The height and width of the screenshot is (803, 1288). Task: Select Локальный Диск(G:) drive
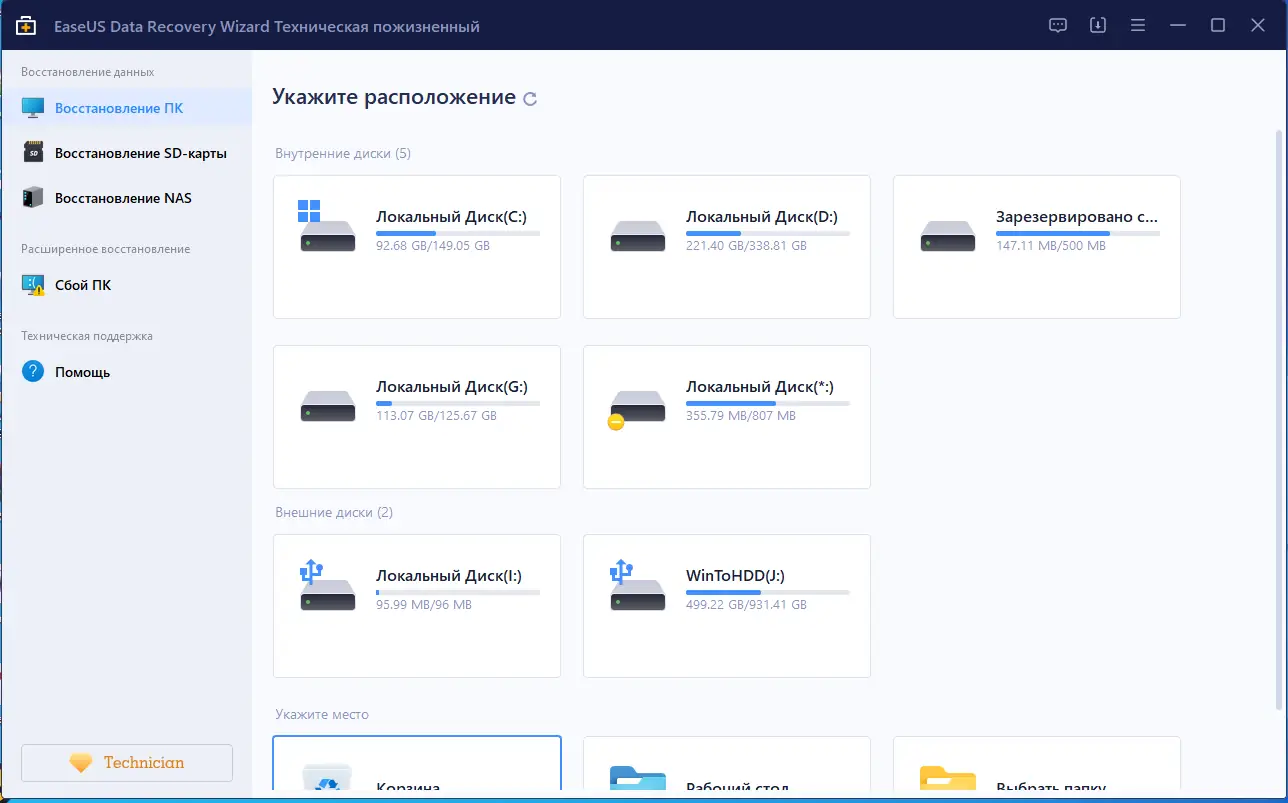coord(416,416)
